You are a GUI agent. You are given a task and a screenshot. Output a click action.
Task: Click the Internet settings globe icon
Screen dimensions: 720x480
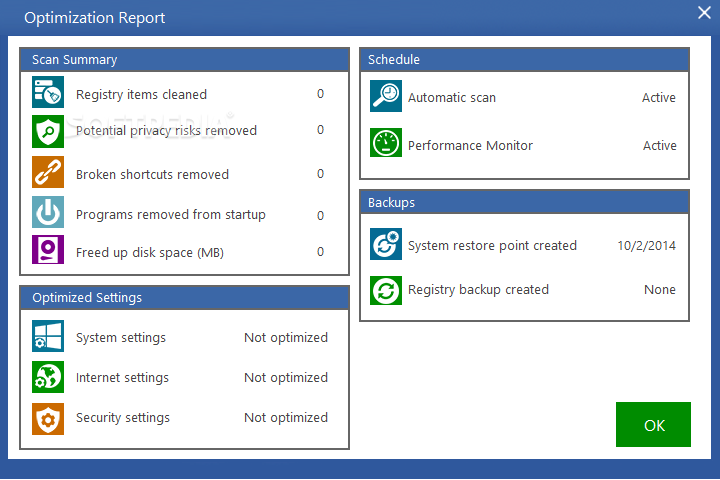click(x=48, y=377)
